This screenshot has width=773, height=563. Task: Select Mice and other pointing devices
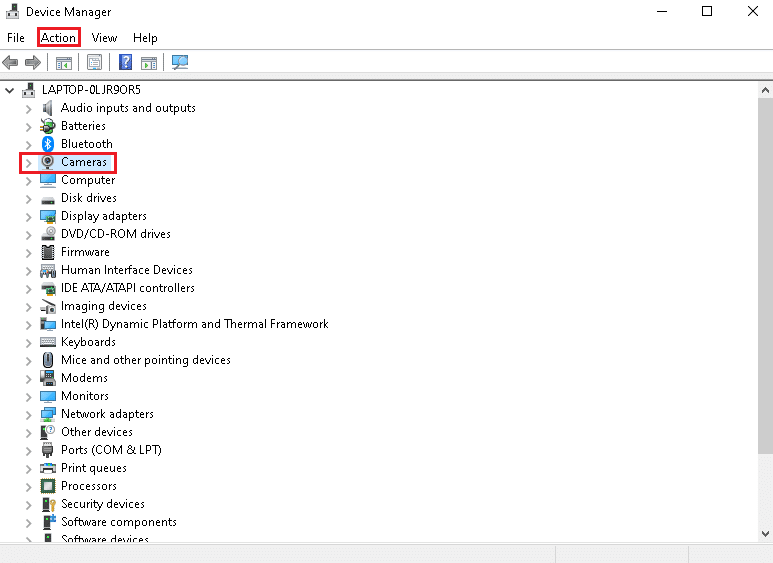pyautogui.click(x=145, y=360)
